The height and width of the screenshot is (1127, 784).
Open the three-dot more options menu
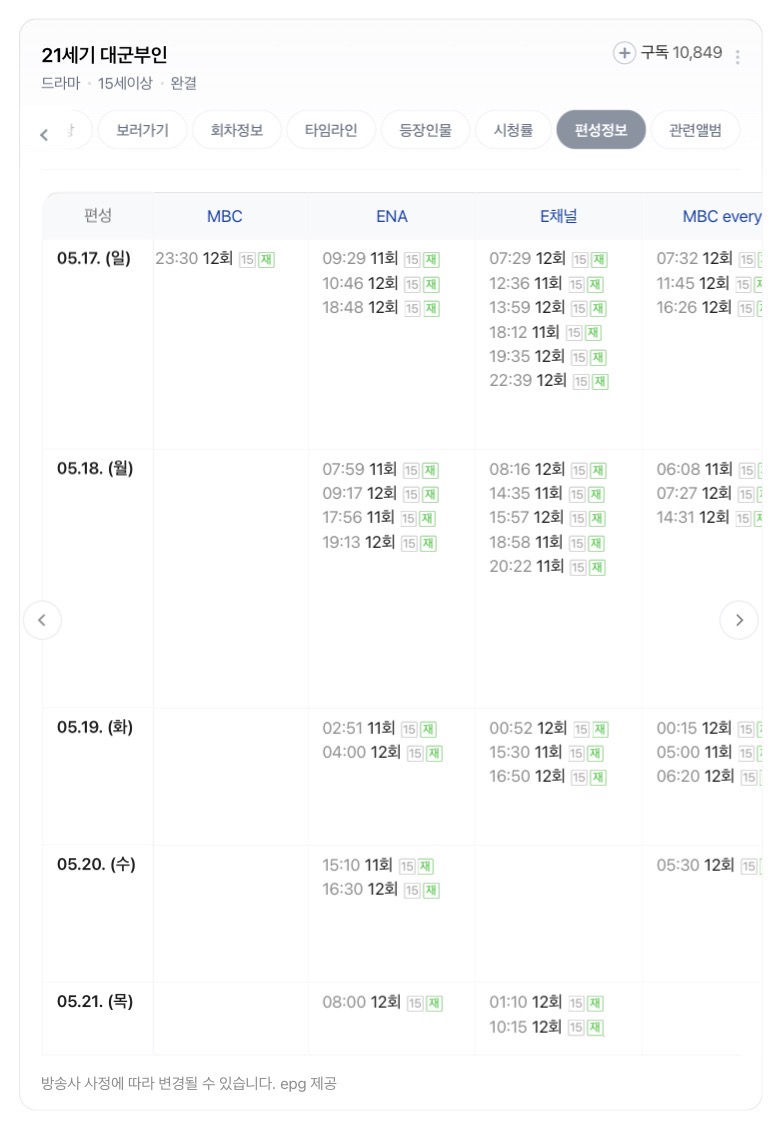[x=737, y=57]
